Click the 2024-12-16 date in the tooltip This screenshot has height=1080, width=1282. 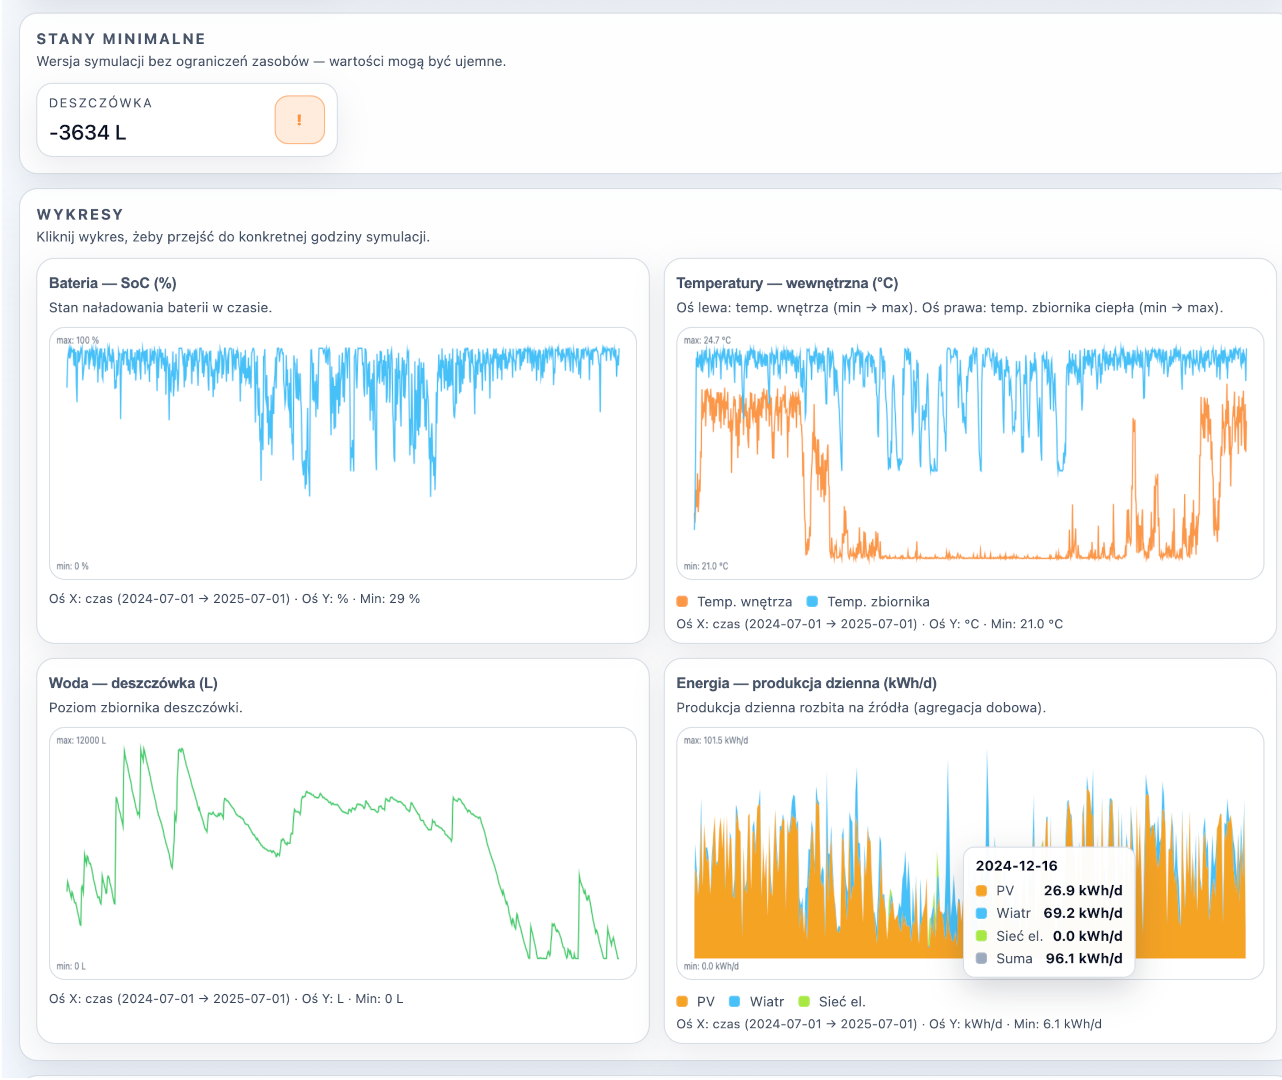click(1016, 866)
